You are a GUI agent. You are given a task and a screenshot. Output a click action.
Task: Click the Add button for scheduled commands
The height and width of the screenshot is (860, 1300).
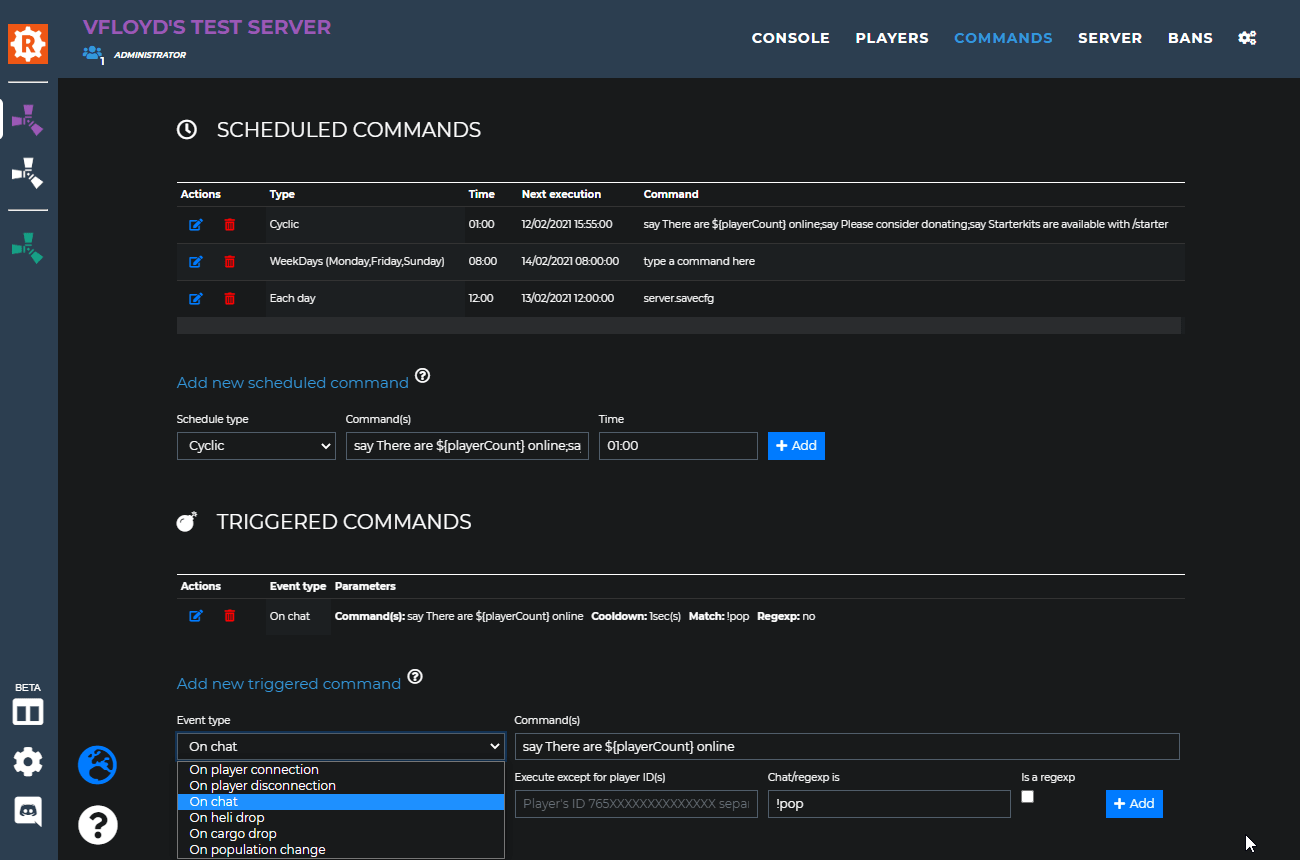click(796, 446)
